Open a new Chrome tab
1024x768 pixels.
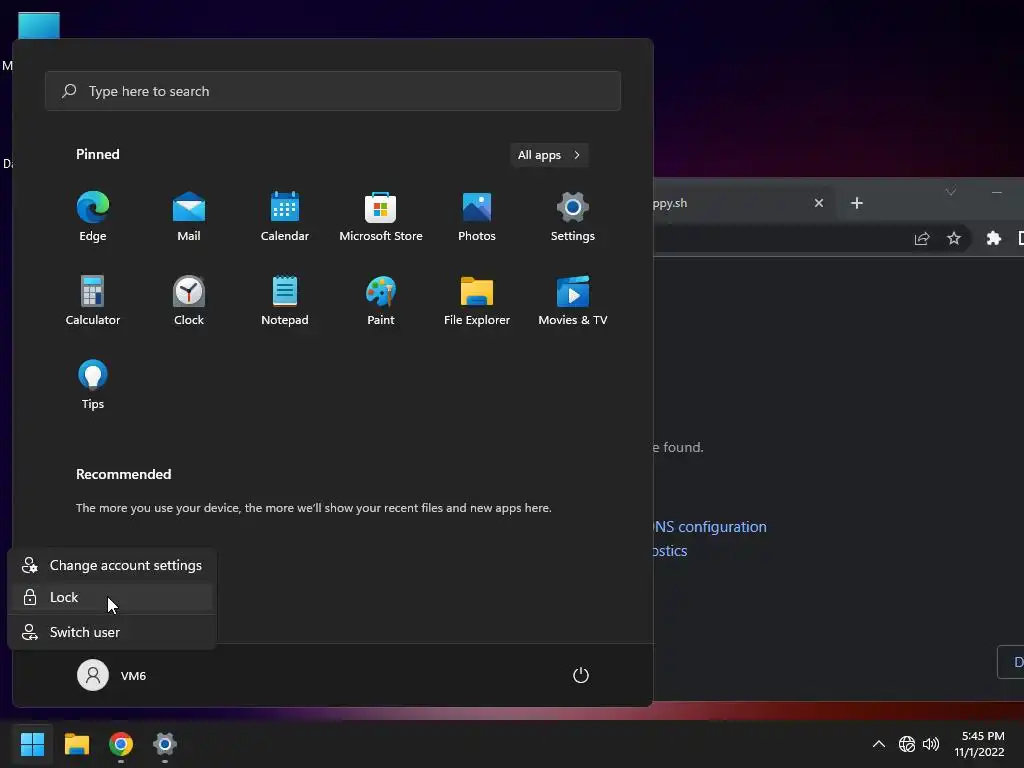(x=857, y=203)
